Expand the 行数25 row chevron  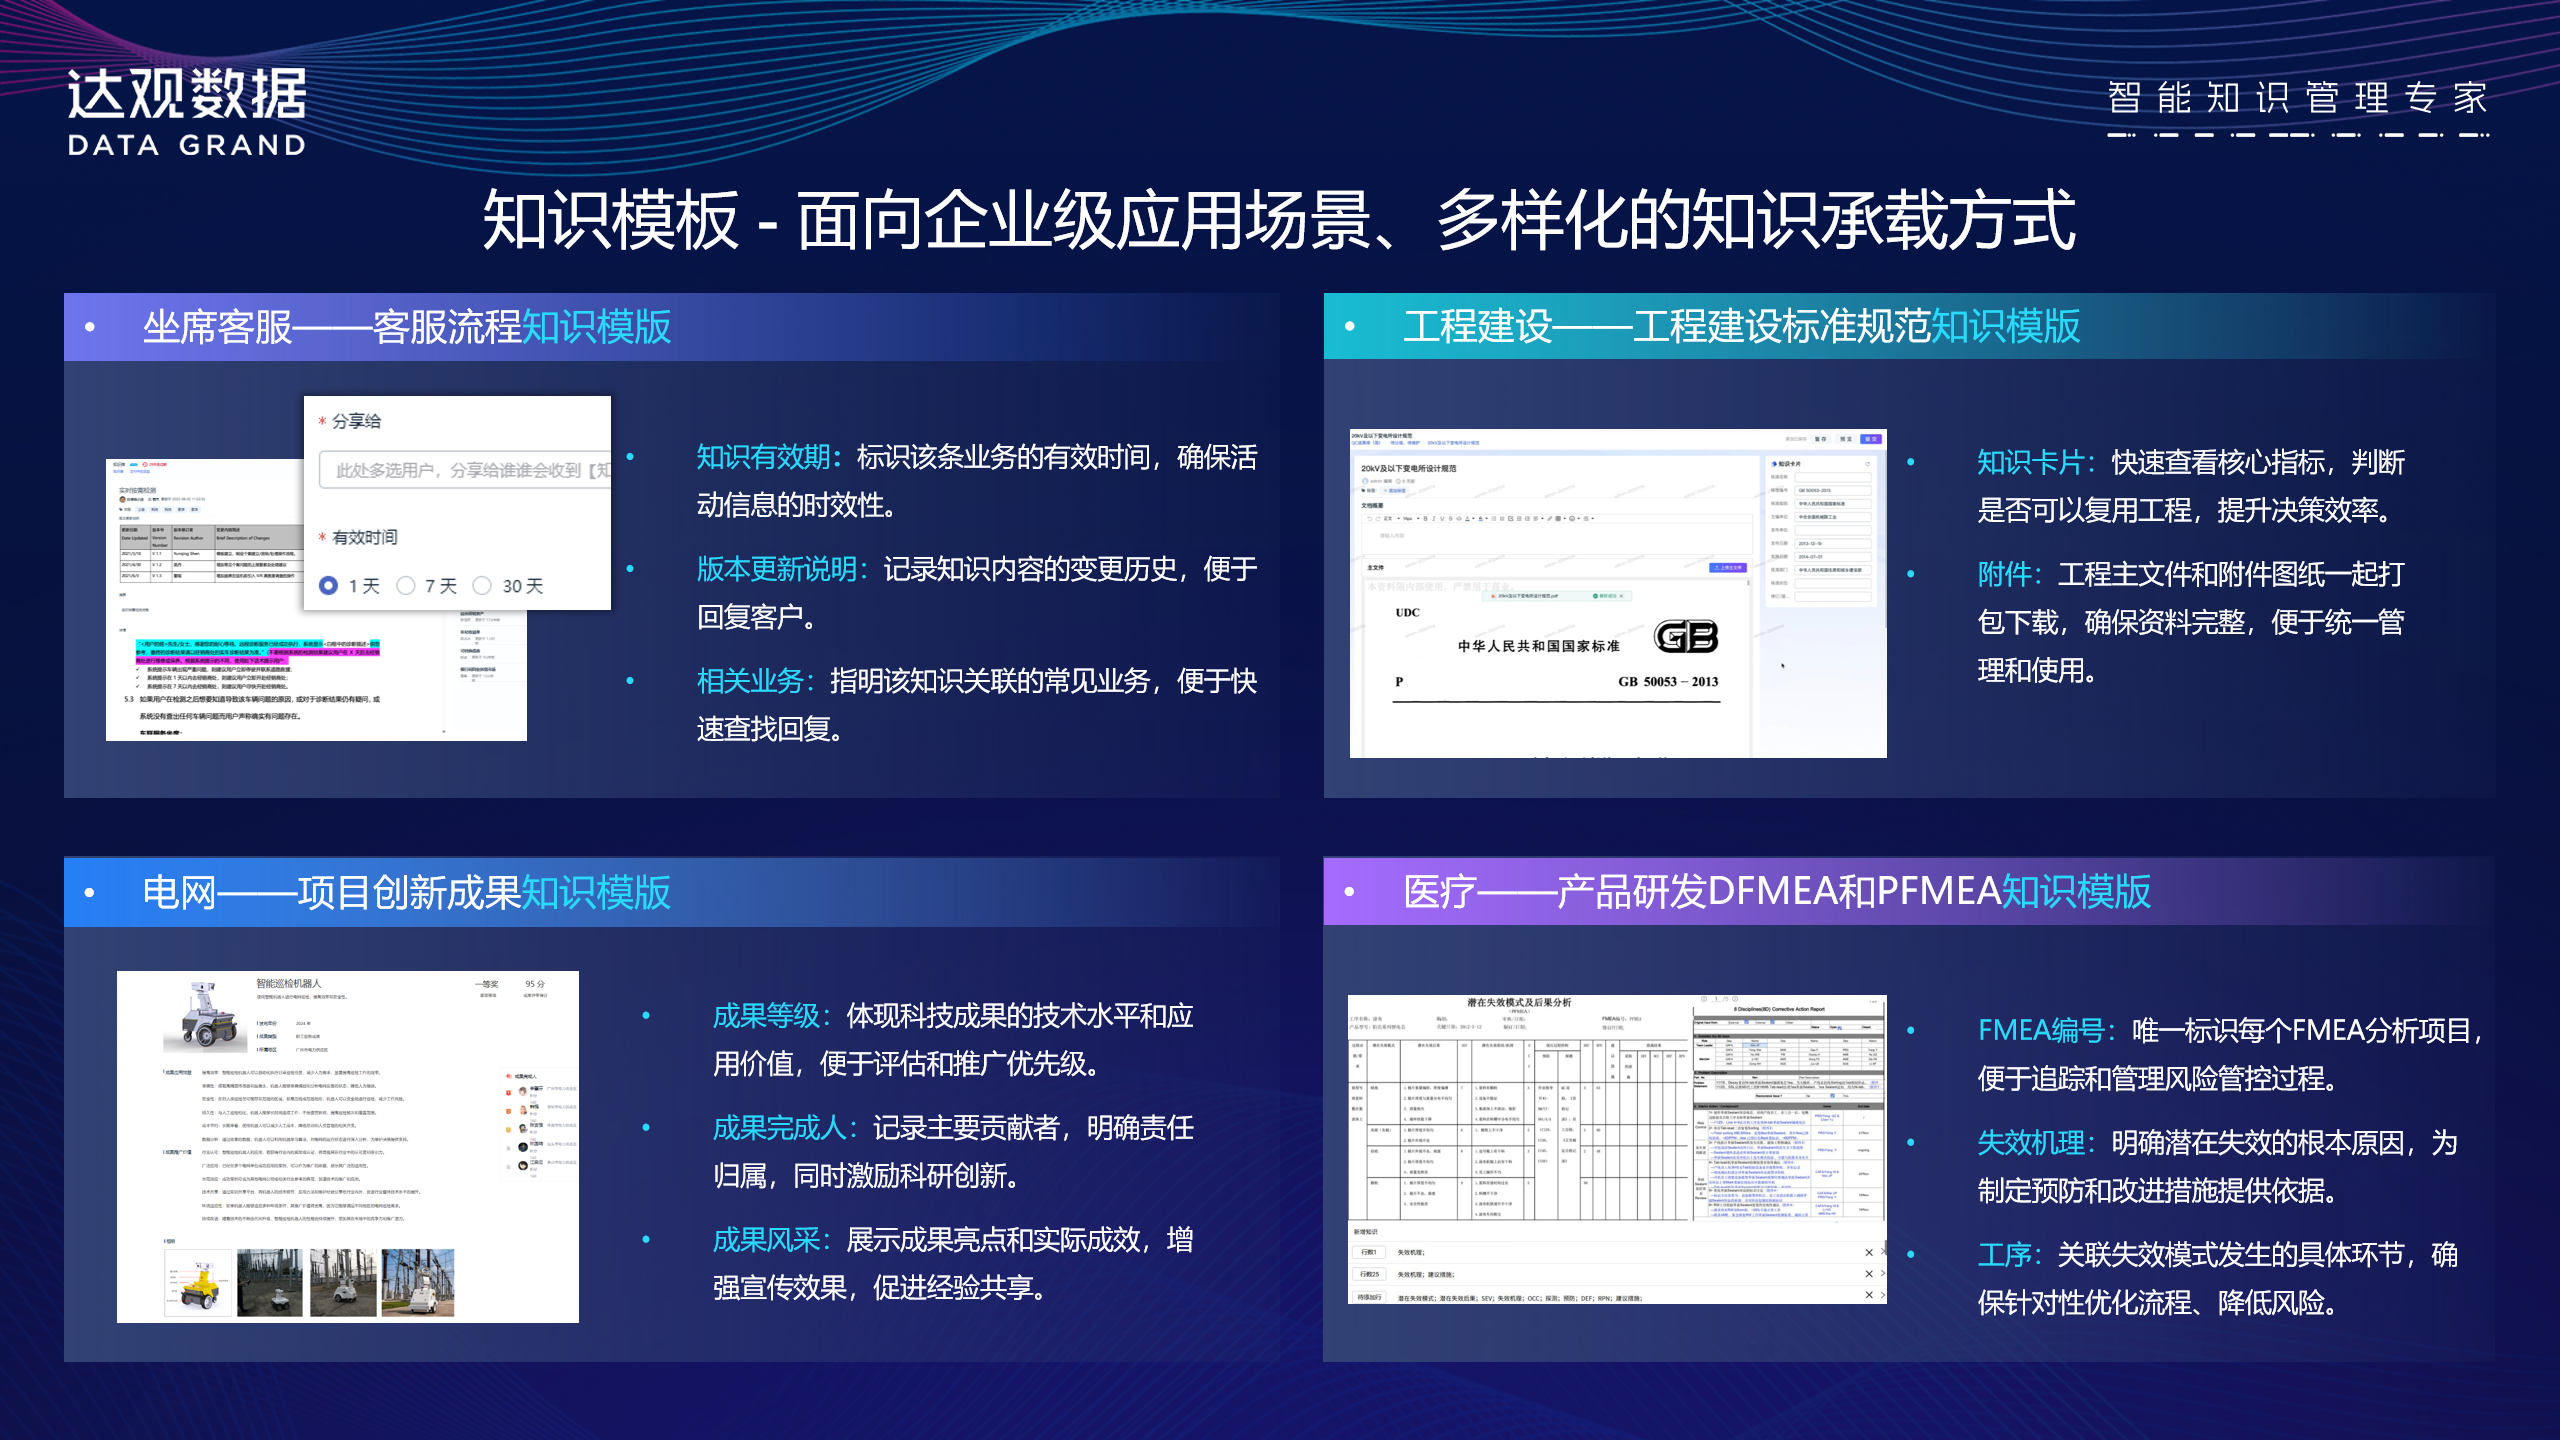click(1882, 1274)
